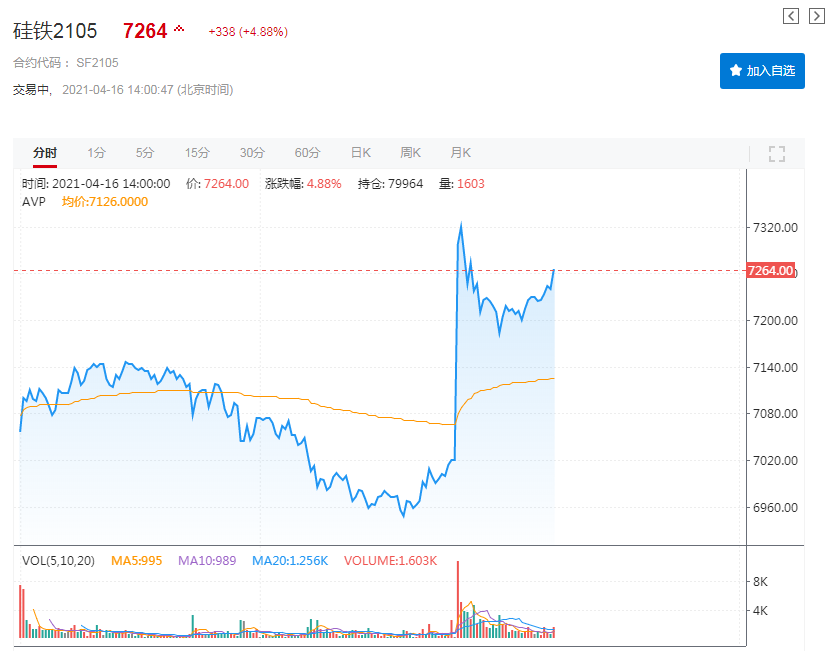
Task: Open the 月K monthly tab
Action: [460, 153]
